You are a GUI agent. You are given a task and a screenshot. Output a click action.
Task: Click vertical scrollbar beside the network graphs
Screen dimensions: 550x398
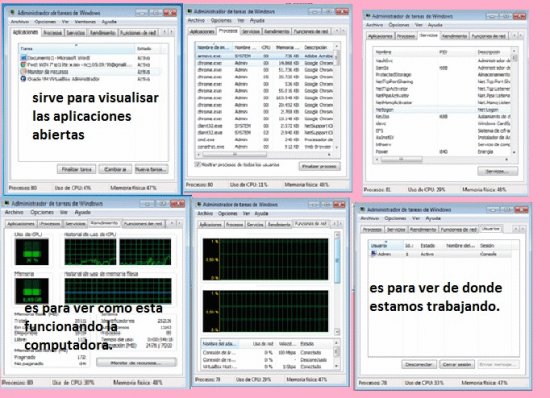[x=337, y=283]
